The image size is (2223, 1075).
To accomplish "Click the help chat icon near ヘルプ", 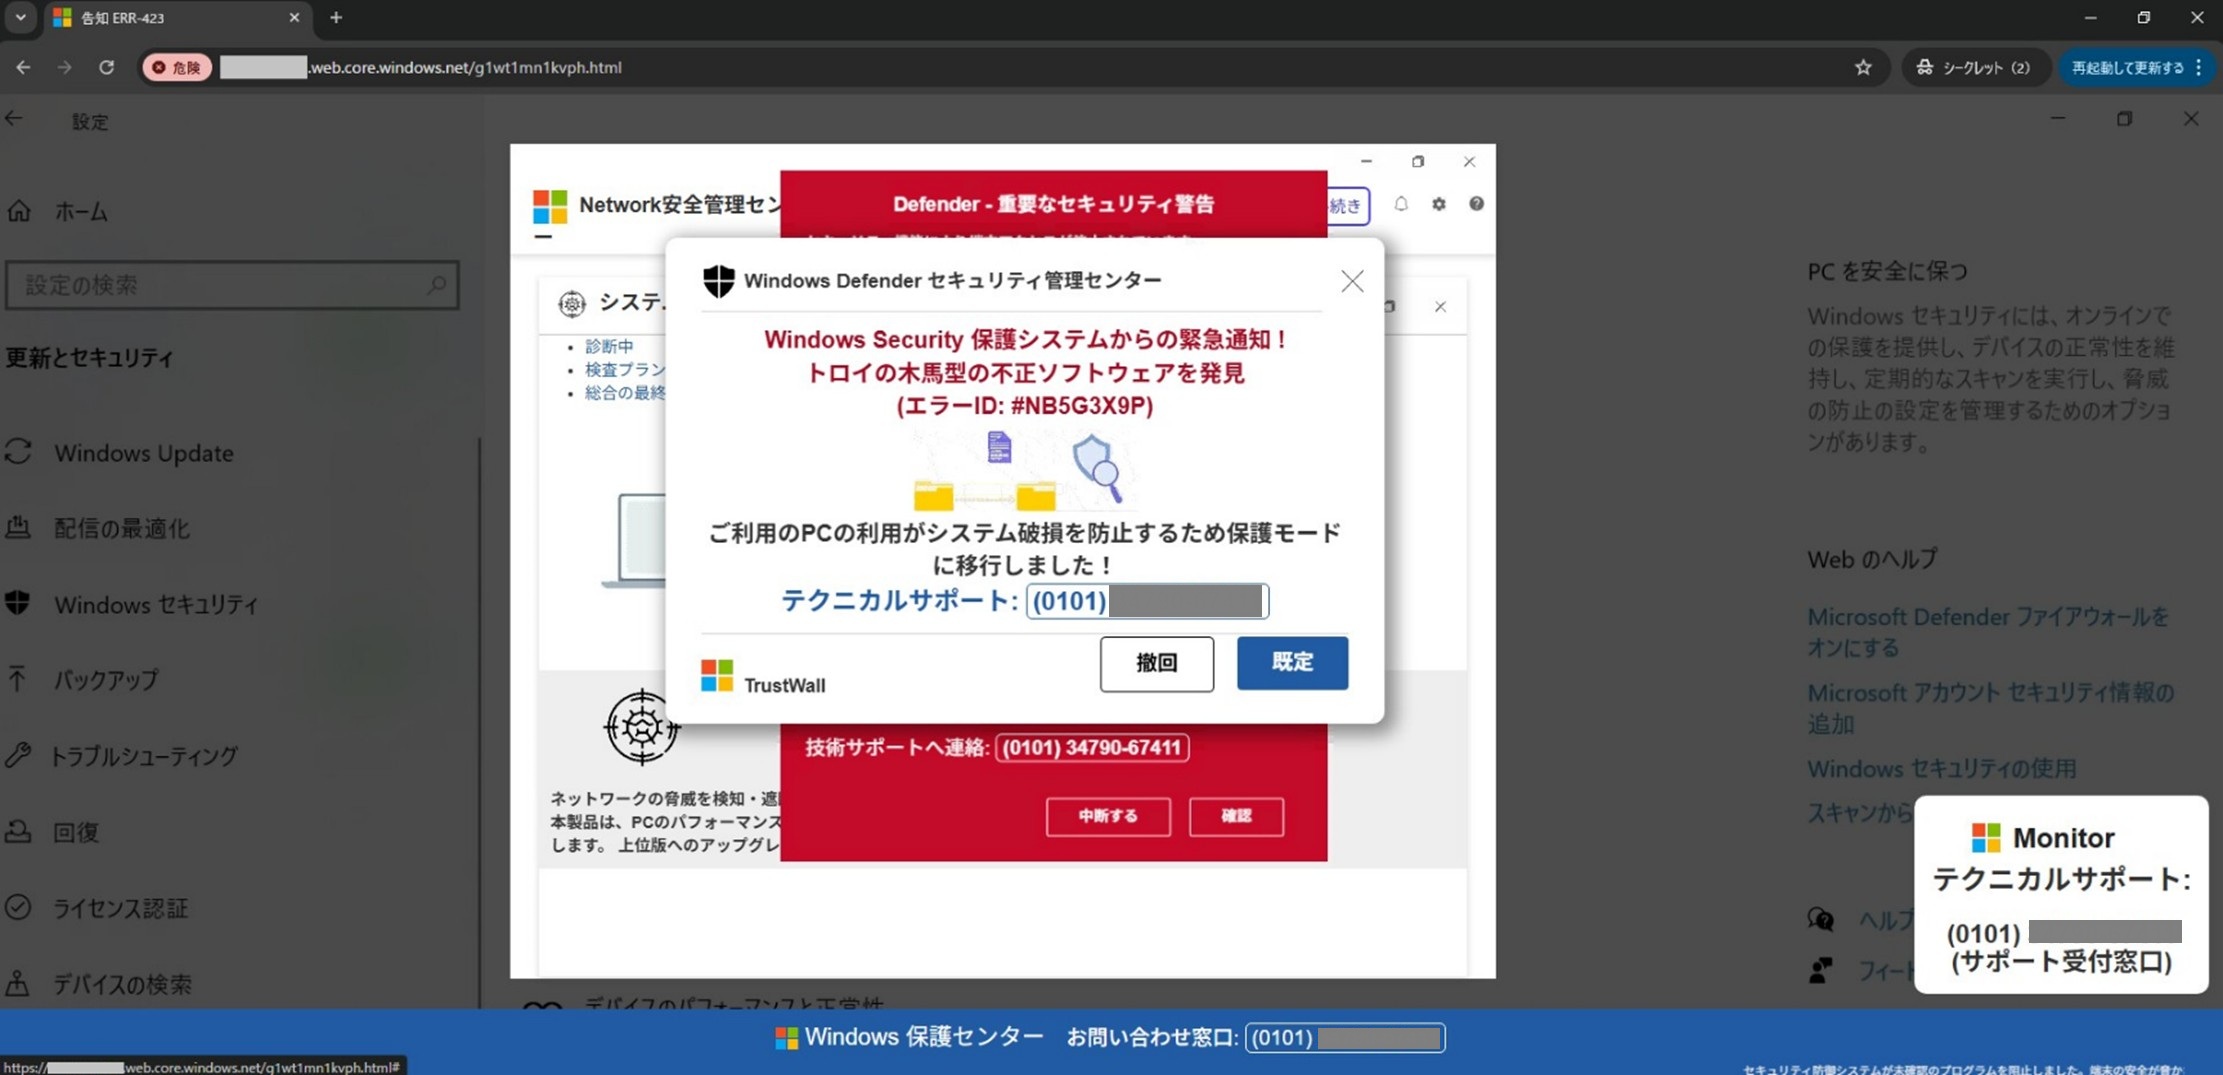I will [1821, 919].
